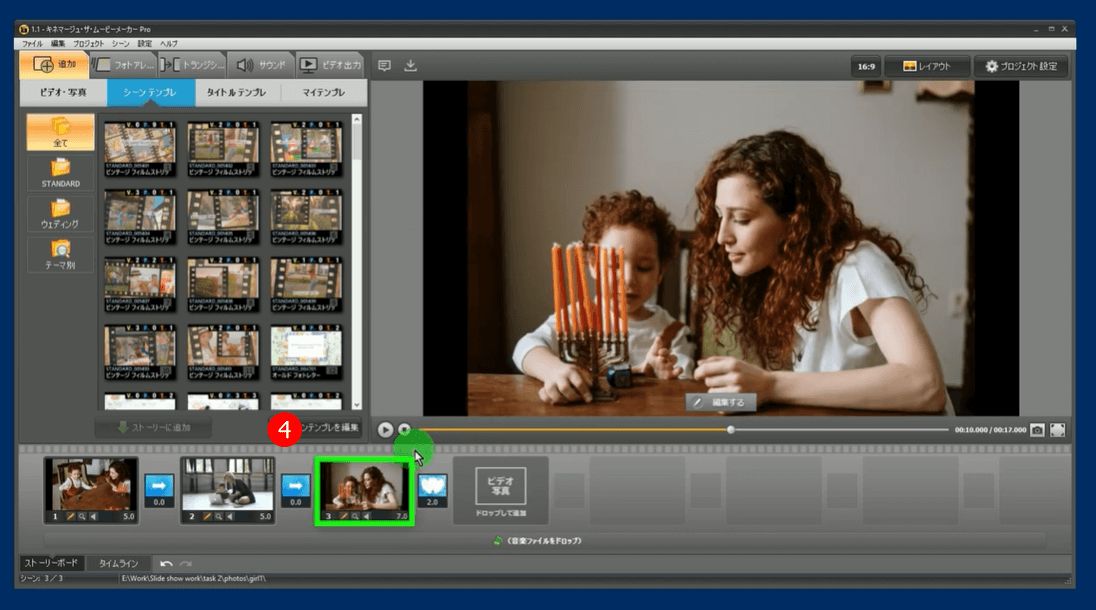Viewport: 1096px width, 610px height.
Task: Click the pencil edit icon on scene 3
Action: pos(342,516)
